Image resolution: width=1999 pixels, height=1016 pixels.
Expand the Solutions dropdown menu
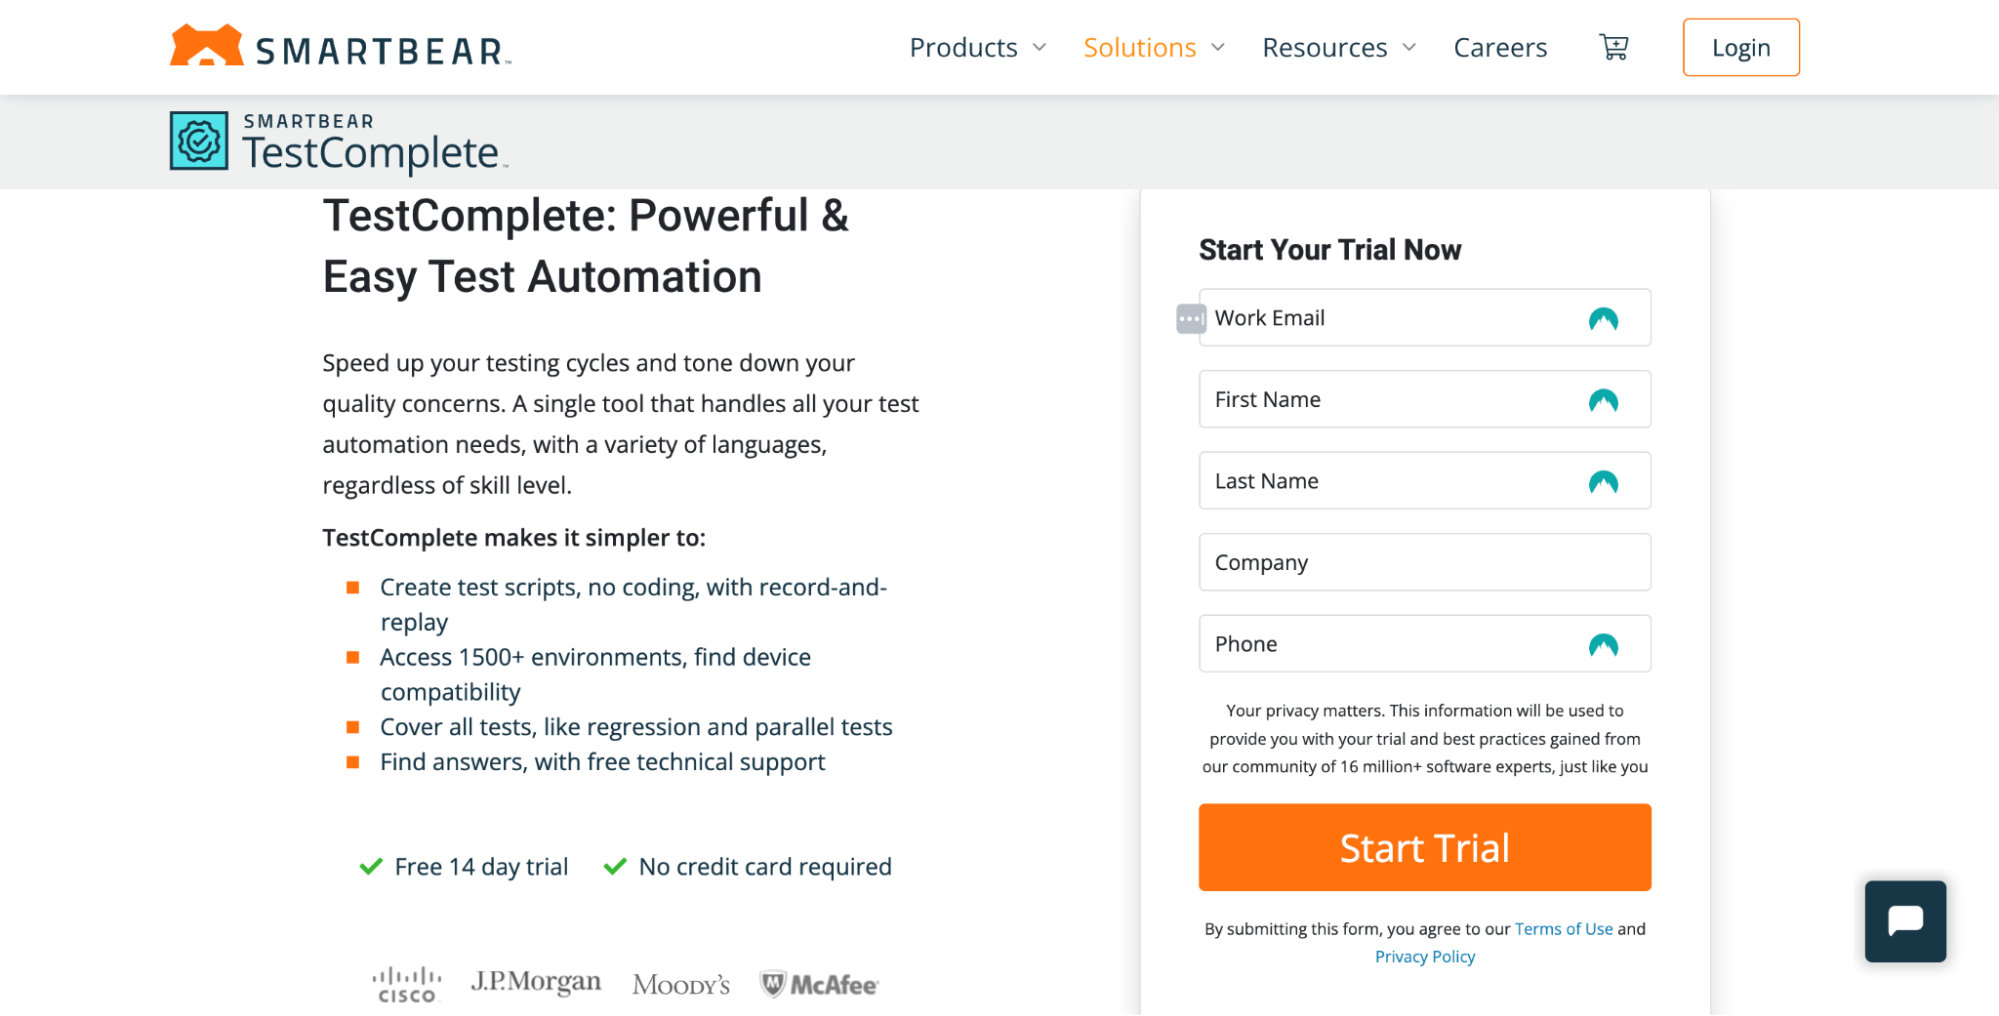click(1153, 48)
